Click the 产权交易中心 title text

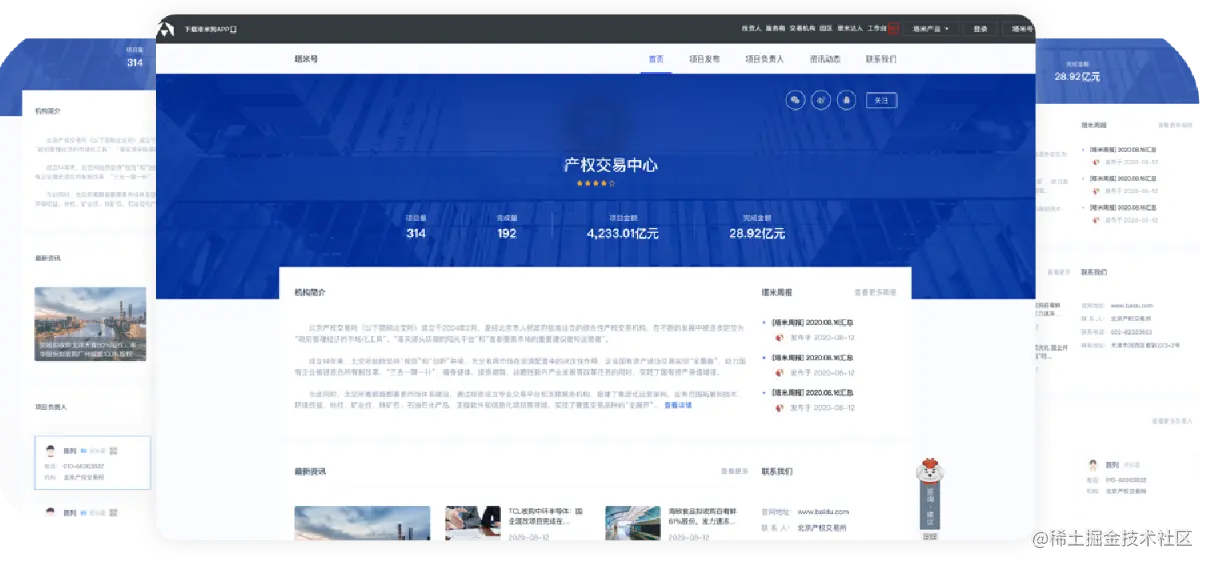pos(611,165)
